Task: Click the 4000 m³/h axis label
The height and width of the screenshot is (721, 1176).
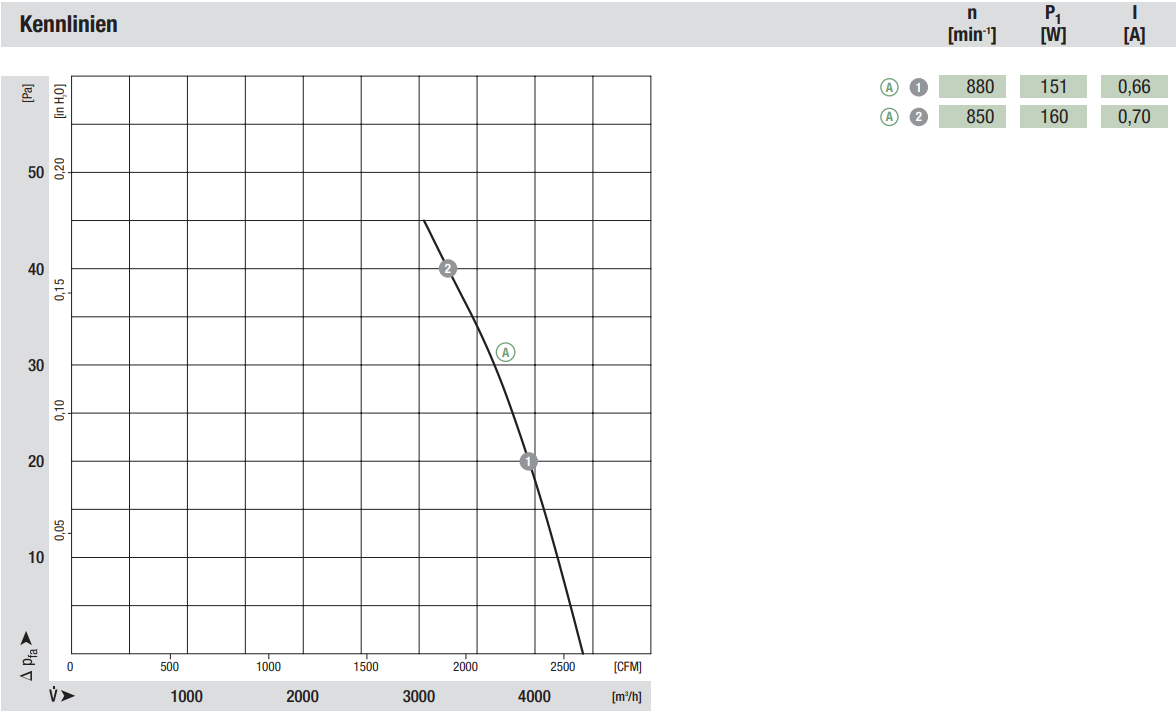Action: coord(534,696)
